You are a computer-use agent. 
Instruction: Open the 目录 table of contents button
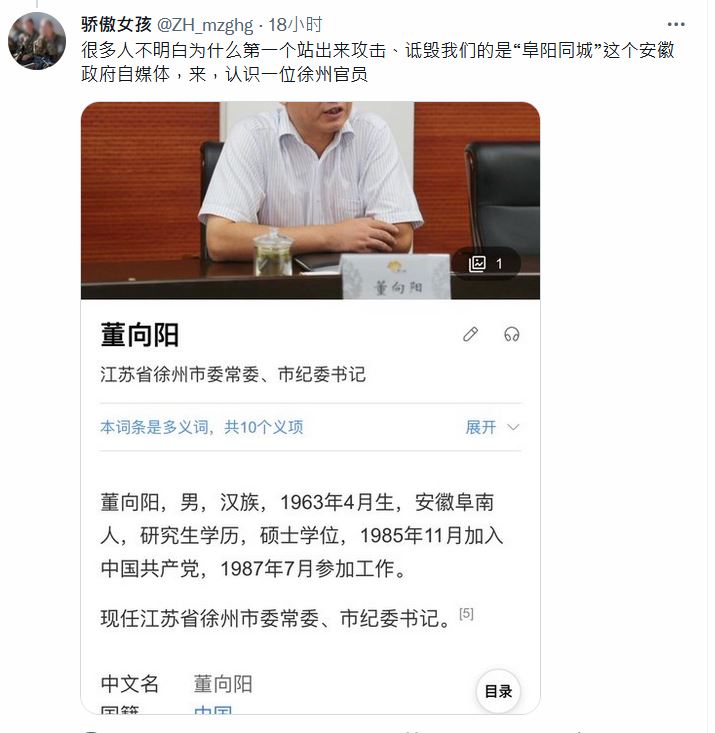498,691
